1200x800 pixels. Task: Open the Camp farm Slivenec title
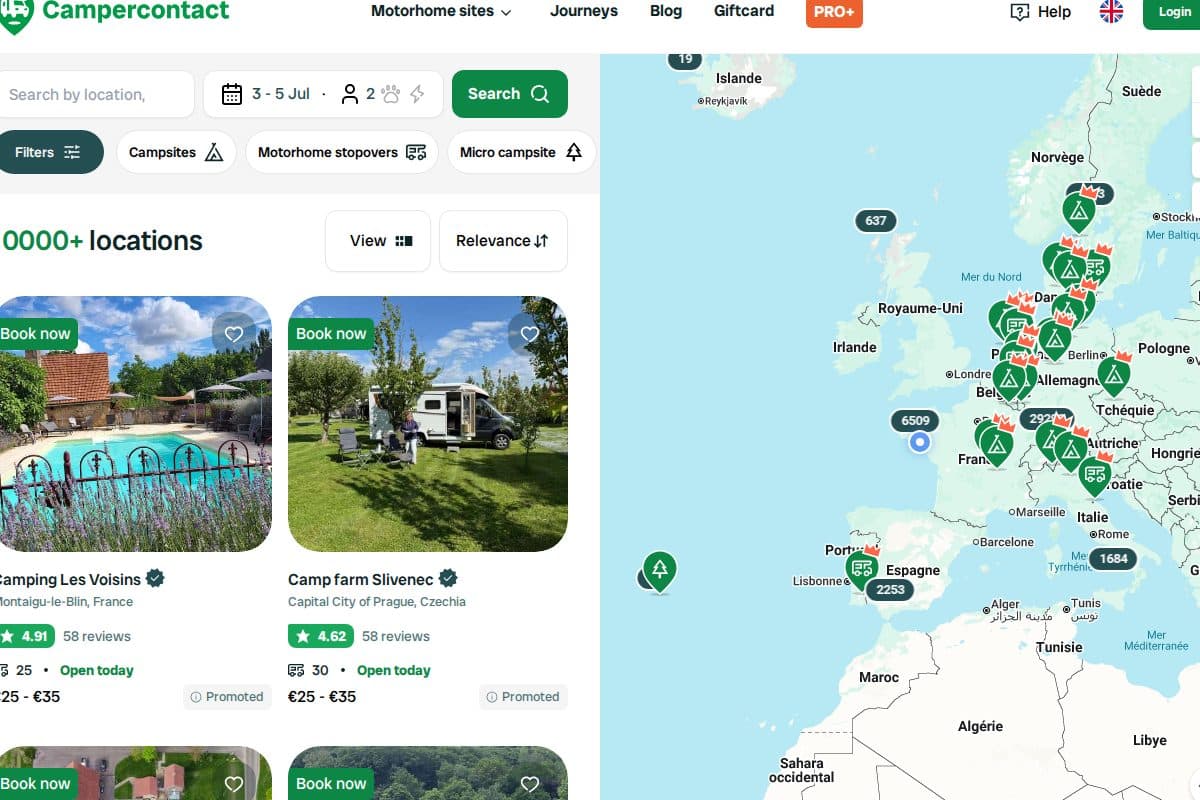click(361, 579)
